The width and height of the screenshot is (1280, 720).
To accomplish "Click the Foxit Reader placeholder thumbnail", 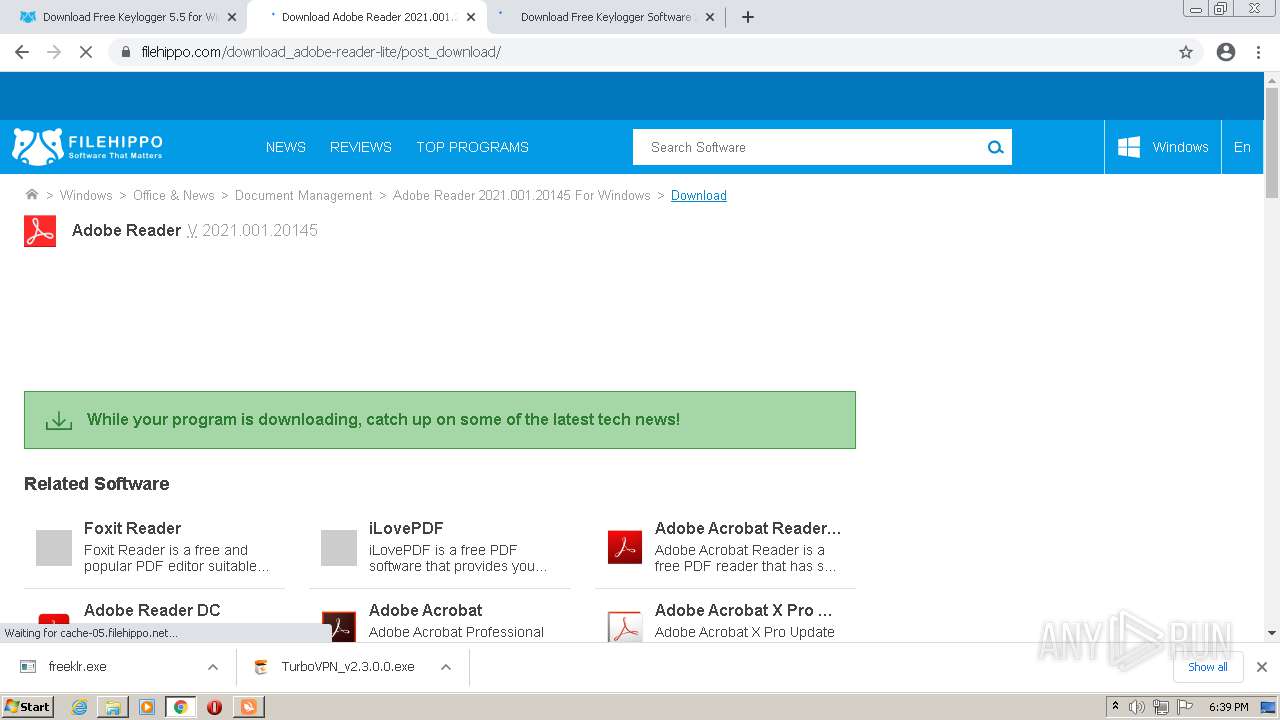I will pyautogui.click(x=54, y=548).
